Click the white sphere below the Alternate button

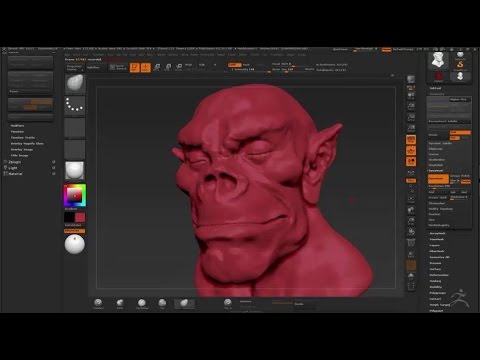coord(75,244)
